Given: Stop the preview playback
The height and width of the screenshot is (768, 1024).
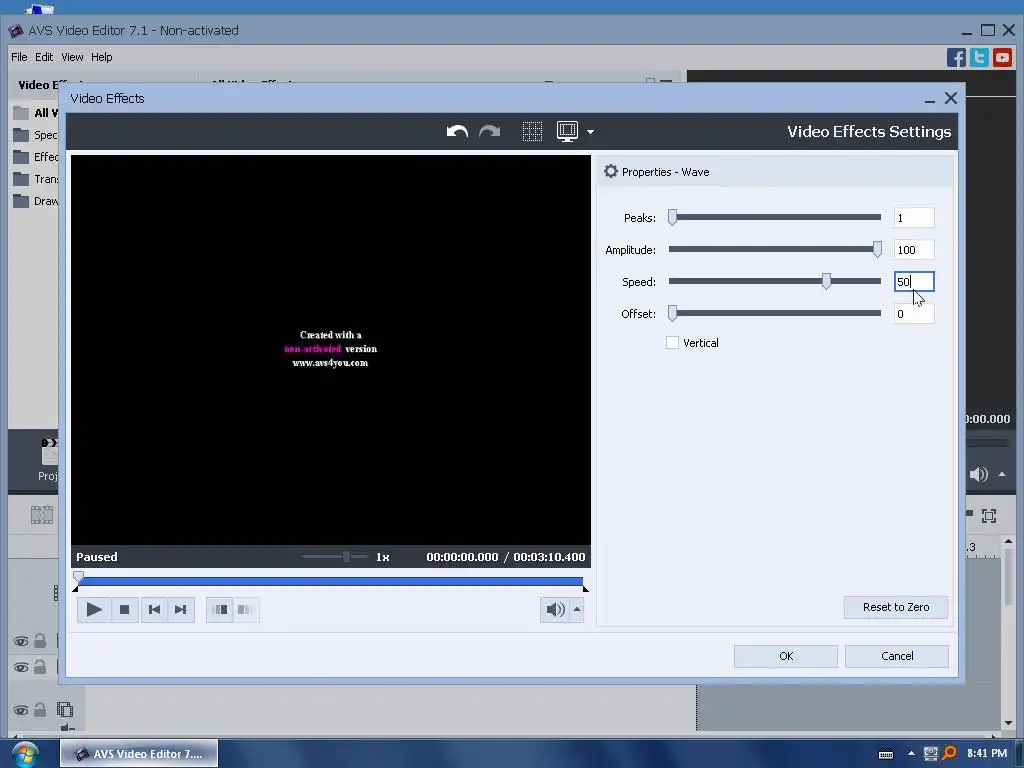Looking at the screenshot, I should coord(124,609).
